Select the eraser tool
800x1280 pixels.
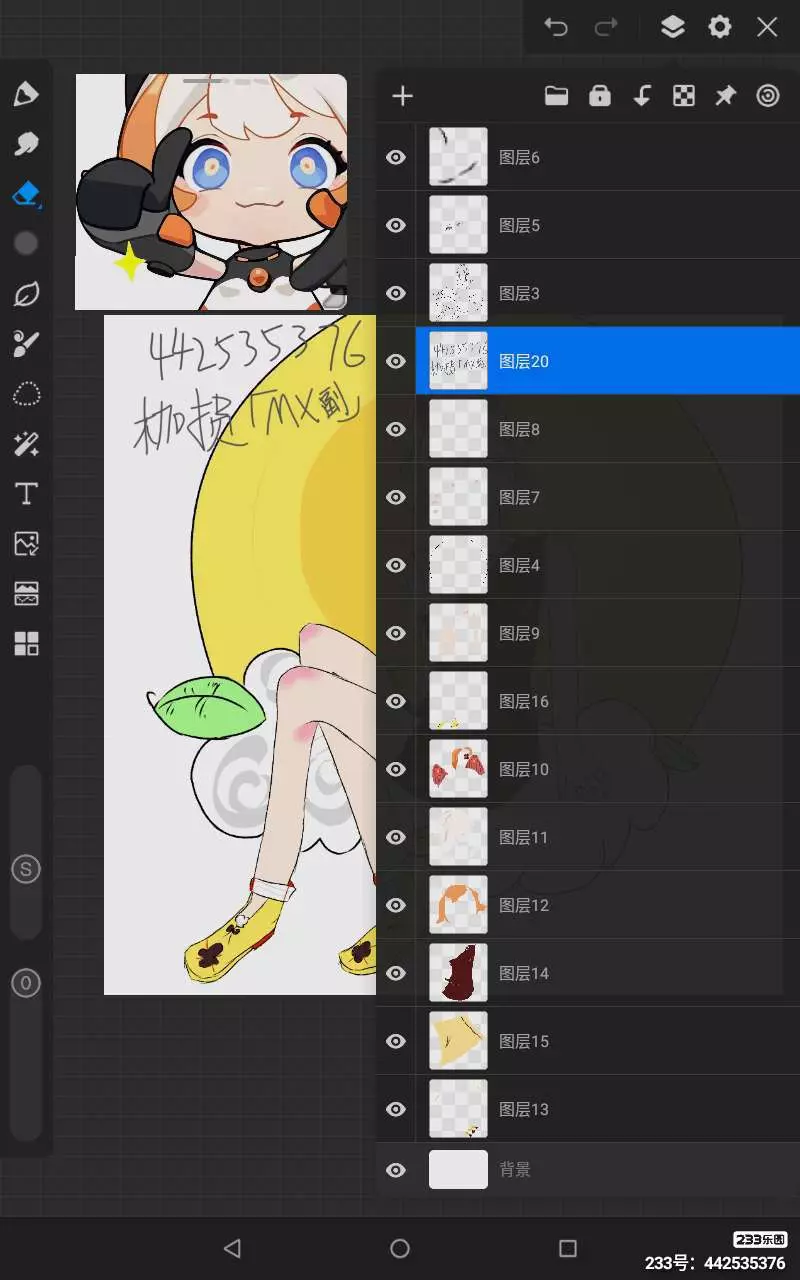tap(26, 193)
